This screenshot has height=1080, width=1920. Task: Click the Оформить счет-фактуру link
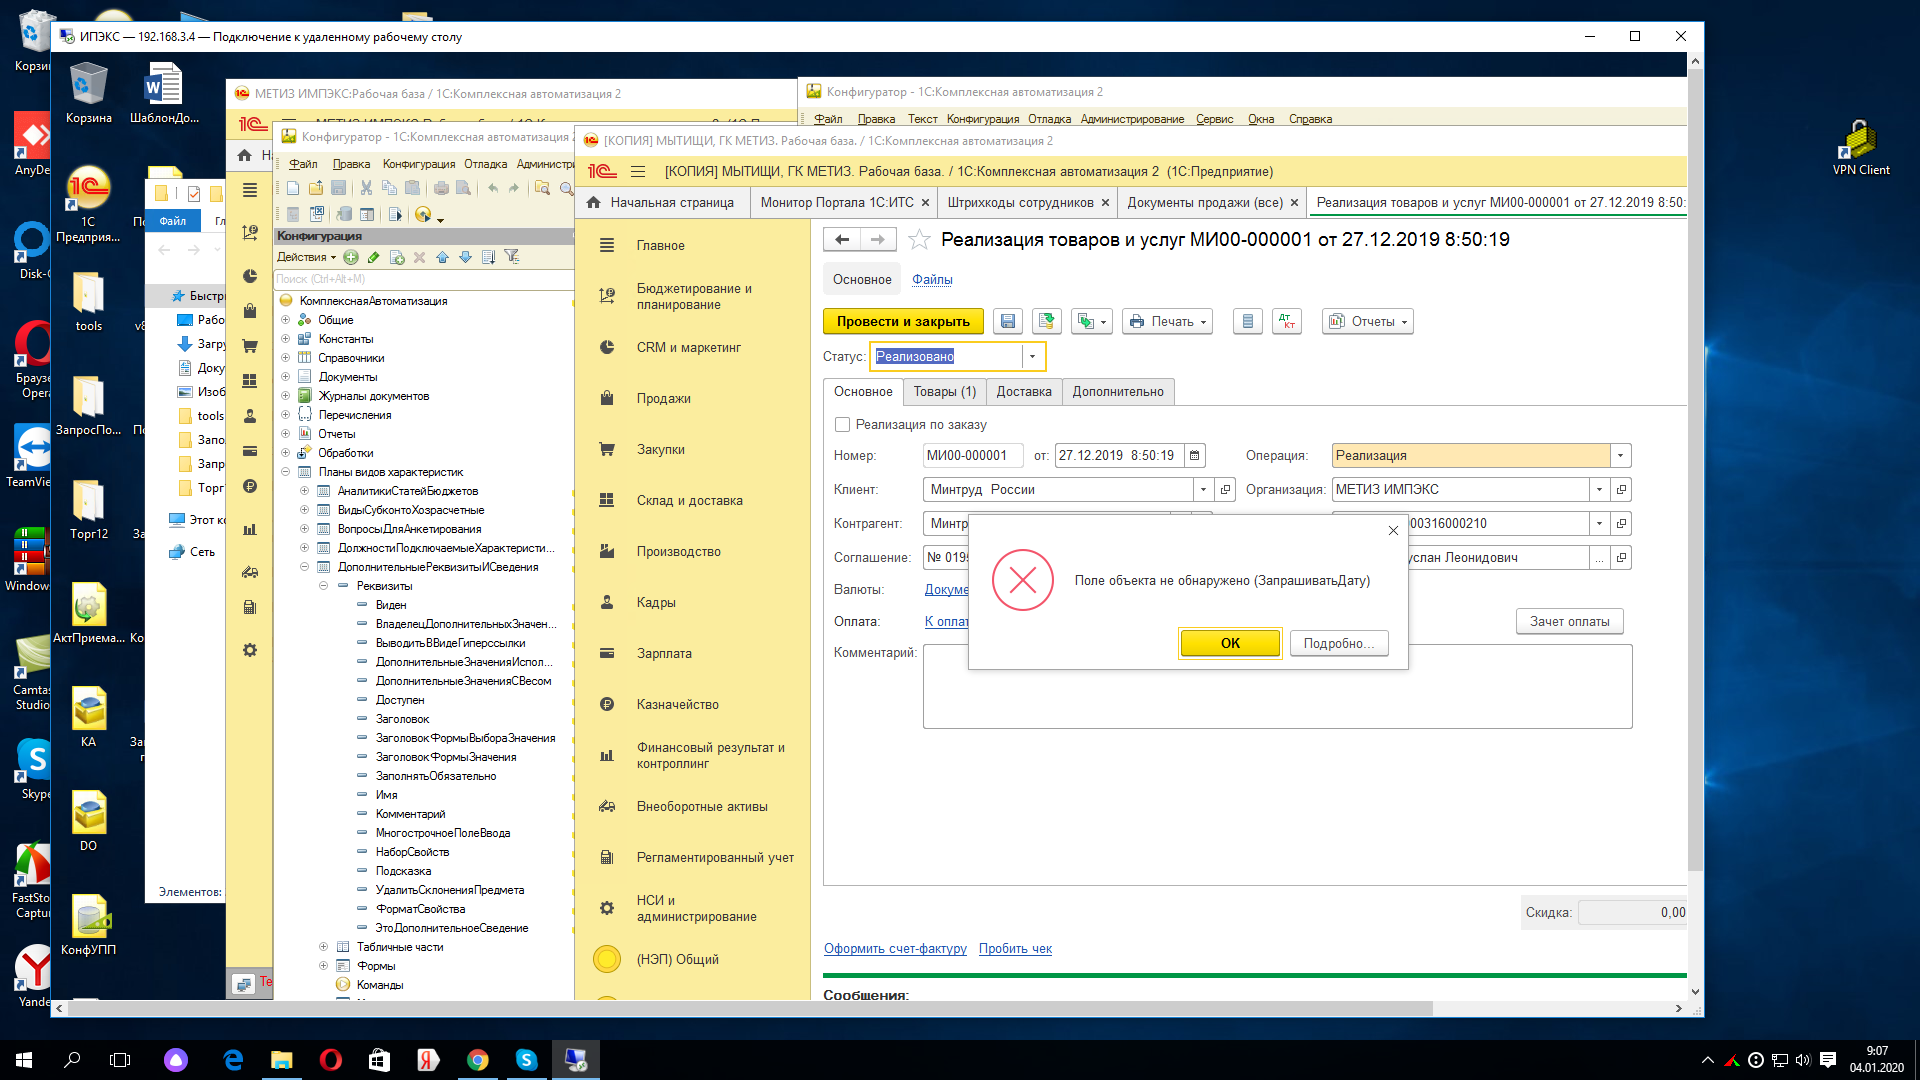pyautogui.click(x=895, y=949)
